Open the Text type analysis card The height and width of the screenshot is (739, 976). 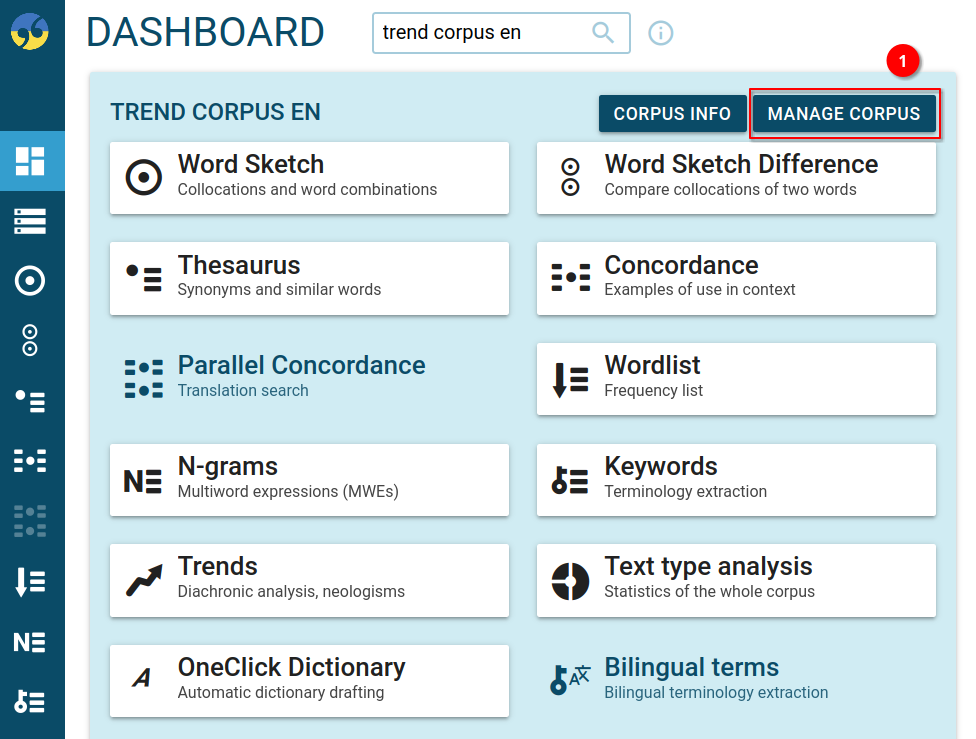click(x=736, y=580)
